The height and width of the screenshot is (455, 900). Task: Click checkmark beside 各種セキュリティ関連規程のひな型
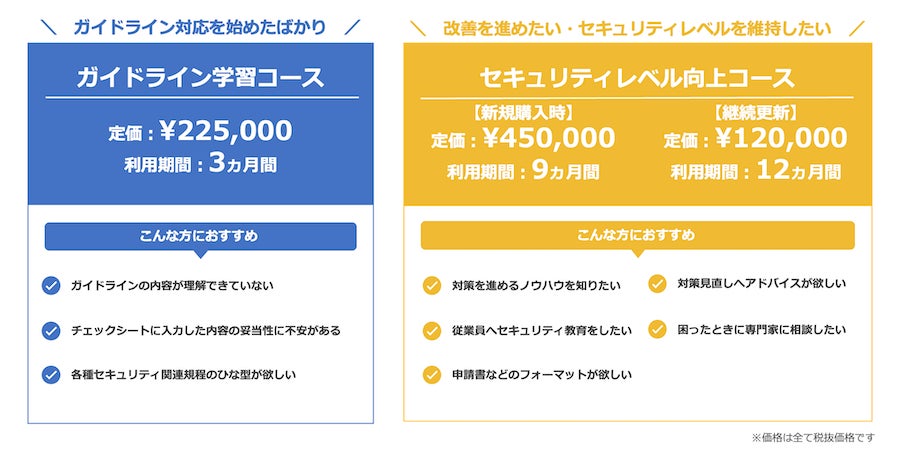click(51, 374)
